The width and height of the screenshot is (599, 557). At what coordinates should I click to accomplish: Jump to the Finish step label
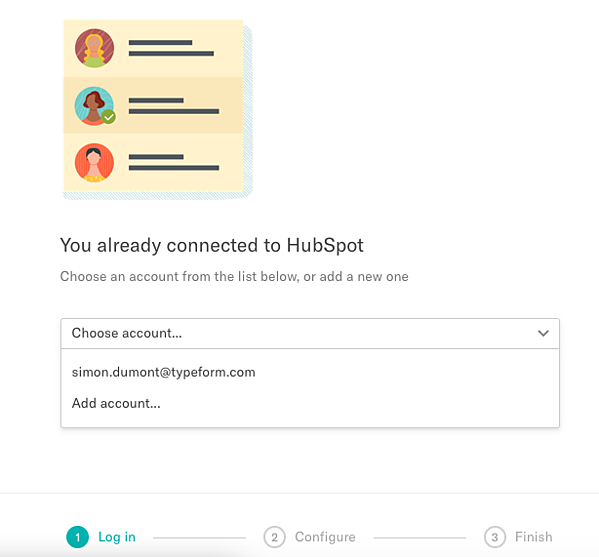[x=534, y=537]
